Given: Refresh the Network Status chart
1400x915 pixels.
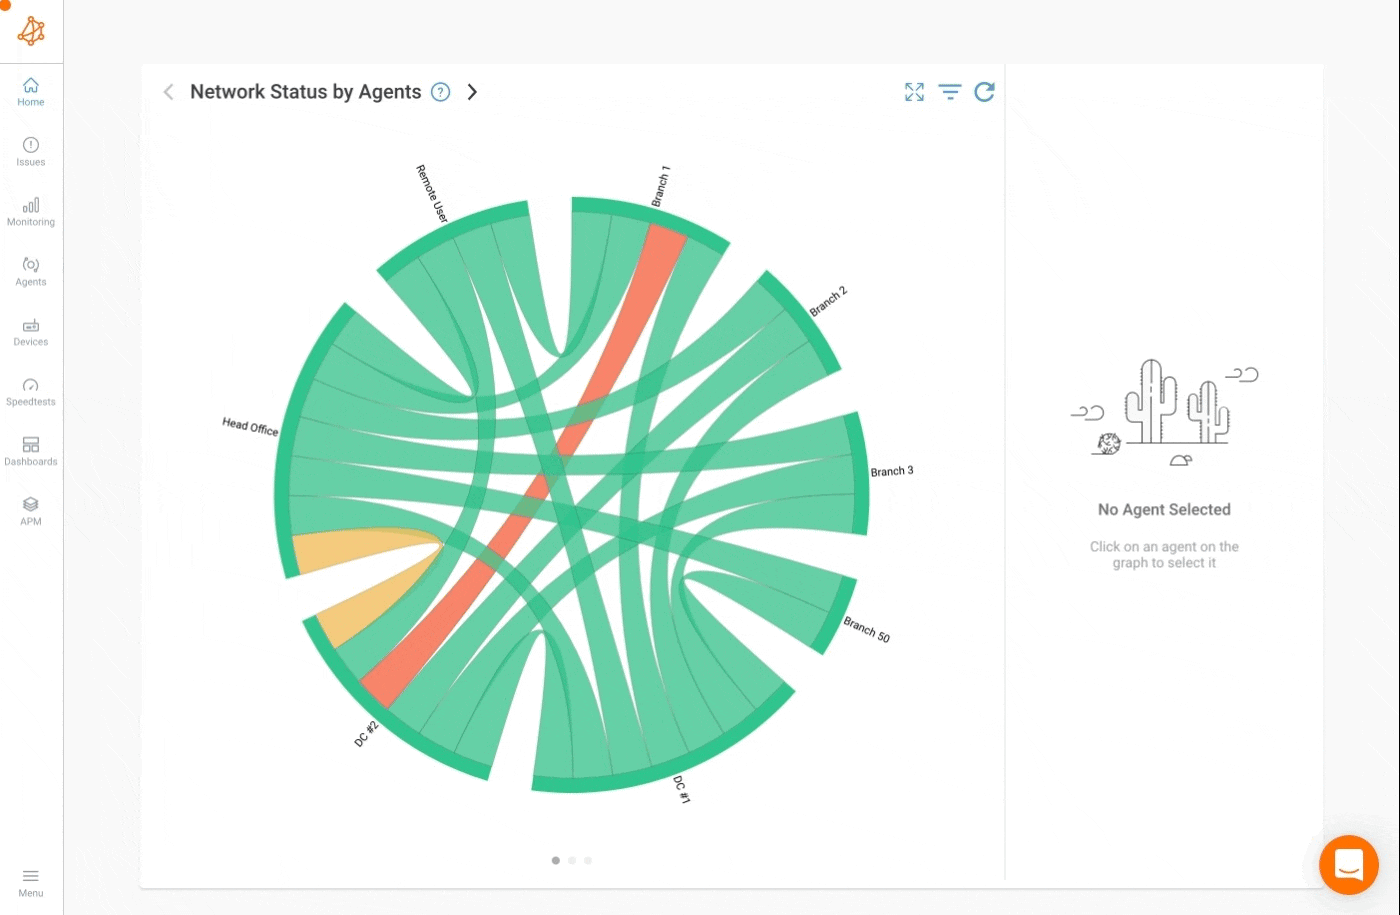Looking at the screenshot, I should [985, 91].
